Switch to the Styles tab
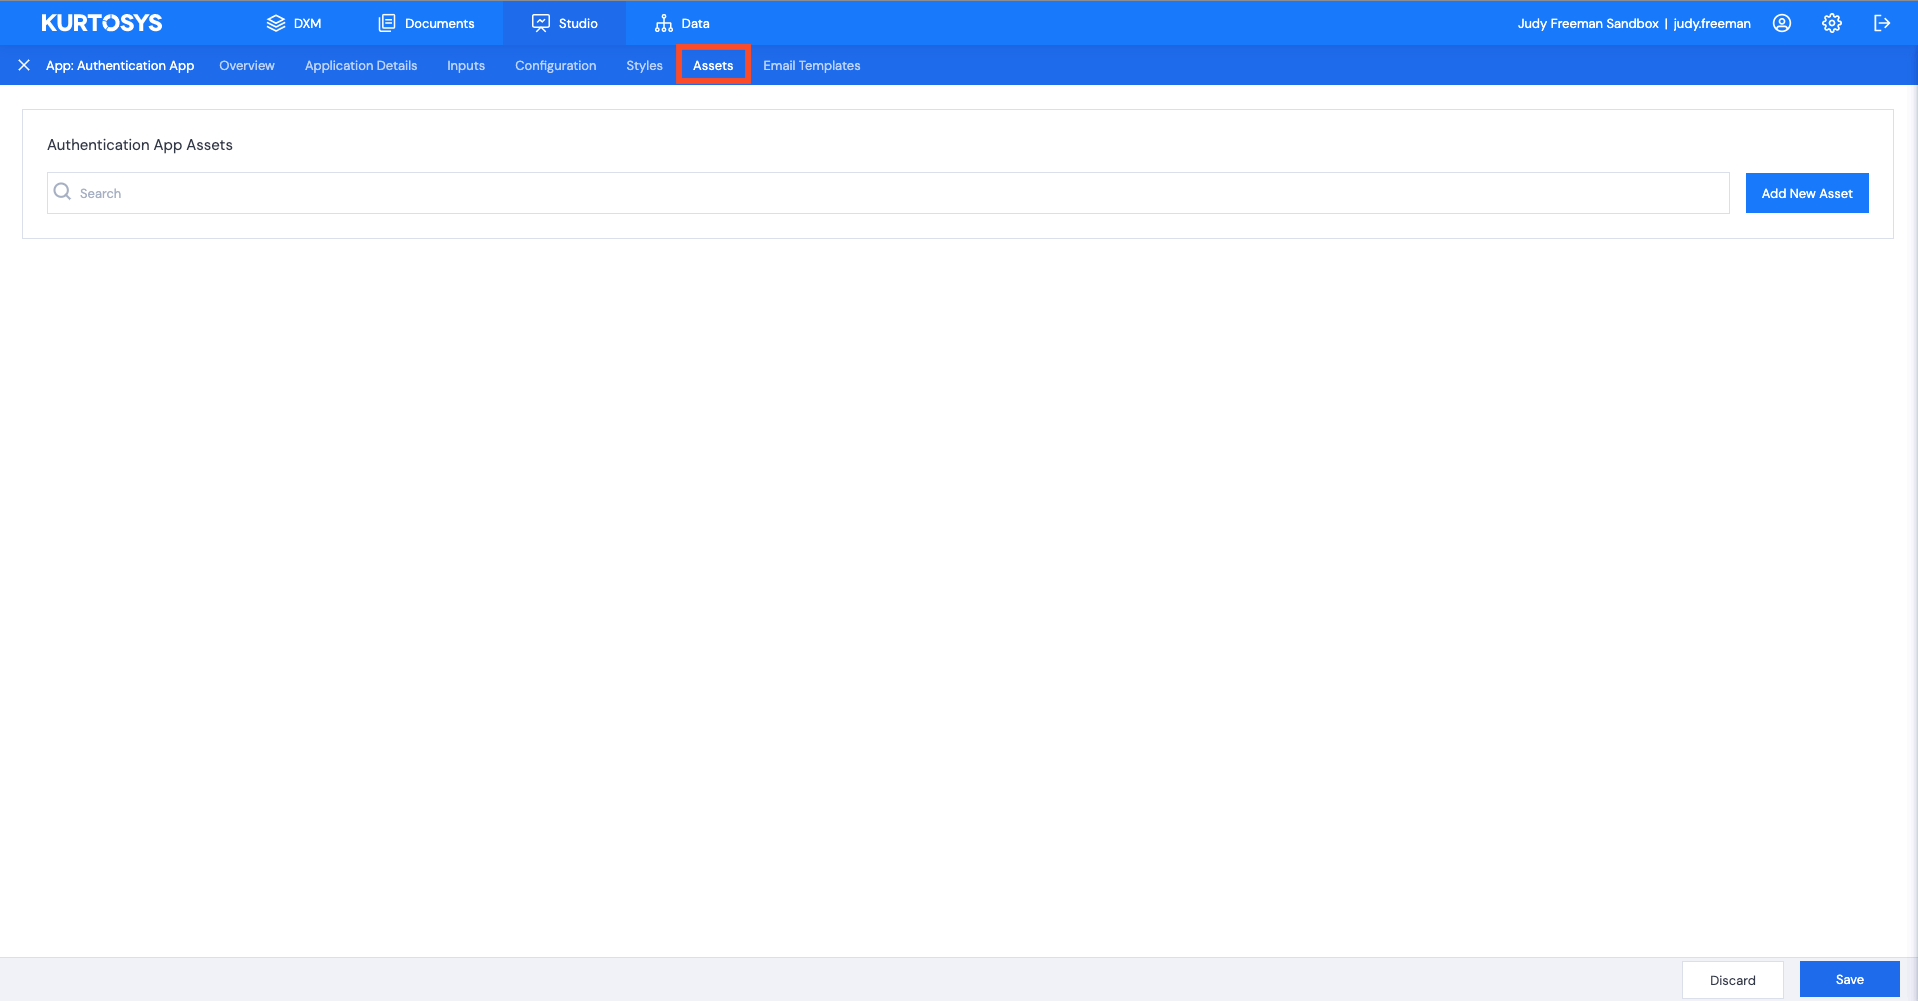The height and width of the screenshot is (1001, 1918). 643,65
